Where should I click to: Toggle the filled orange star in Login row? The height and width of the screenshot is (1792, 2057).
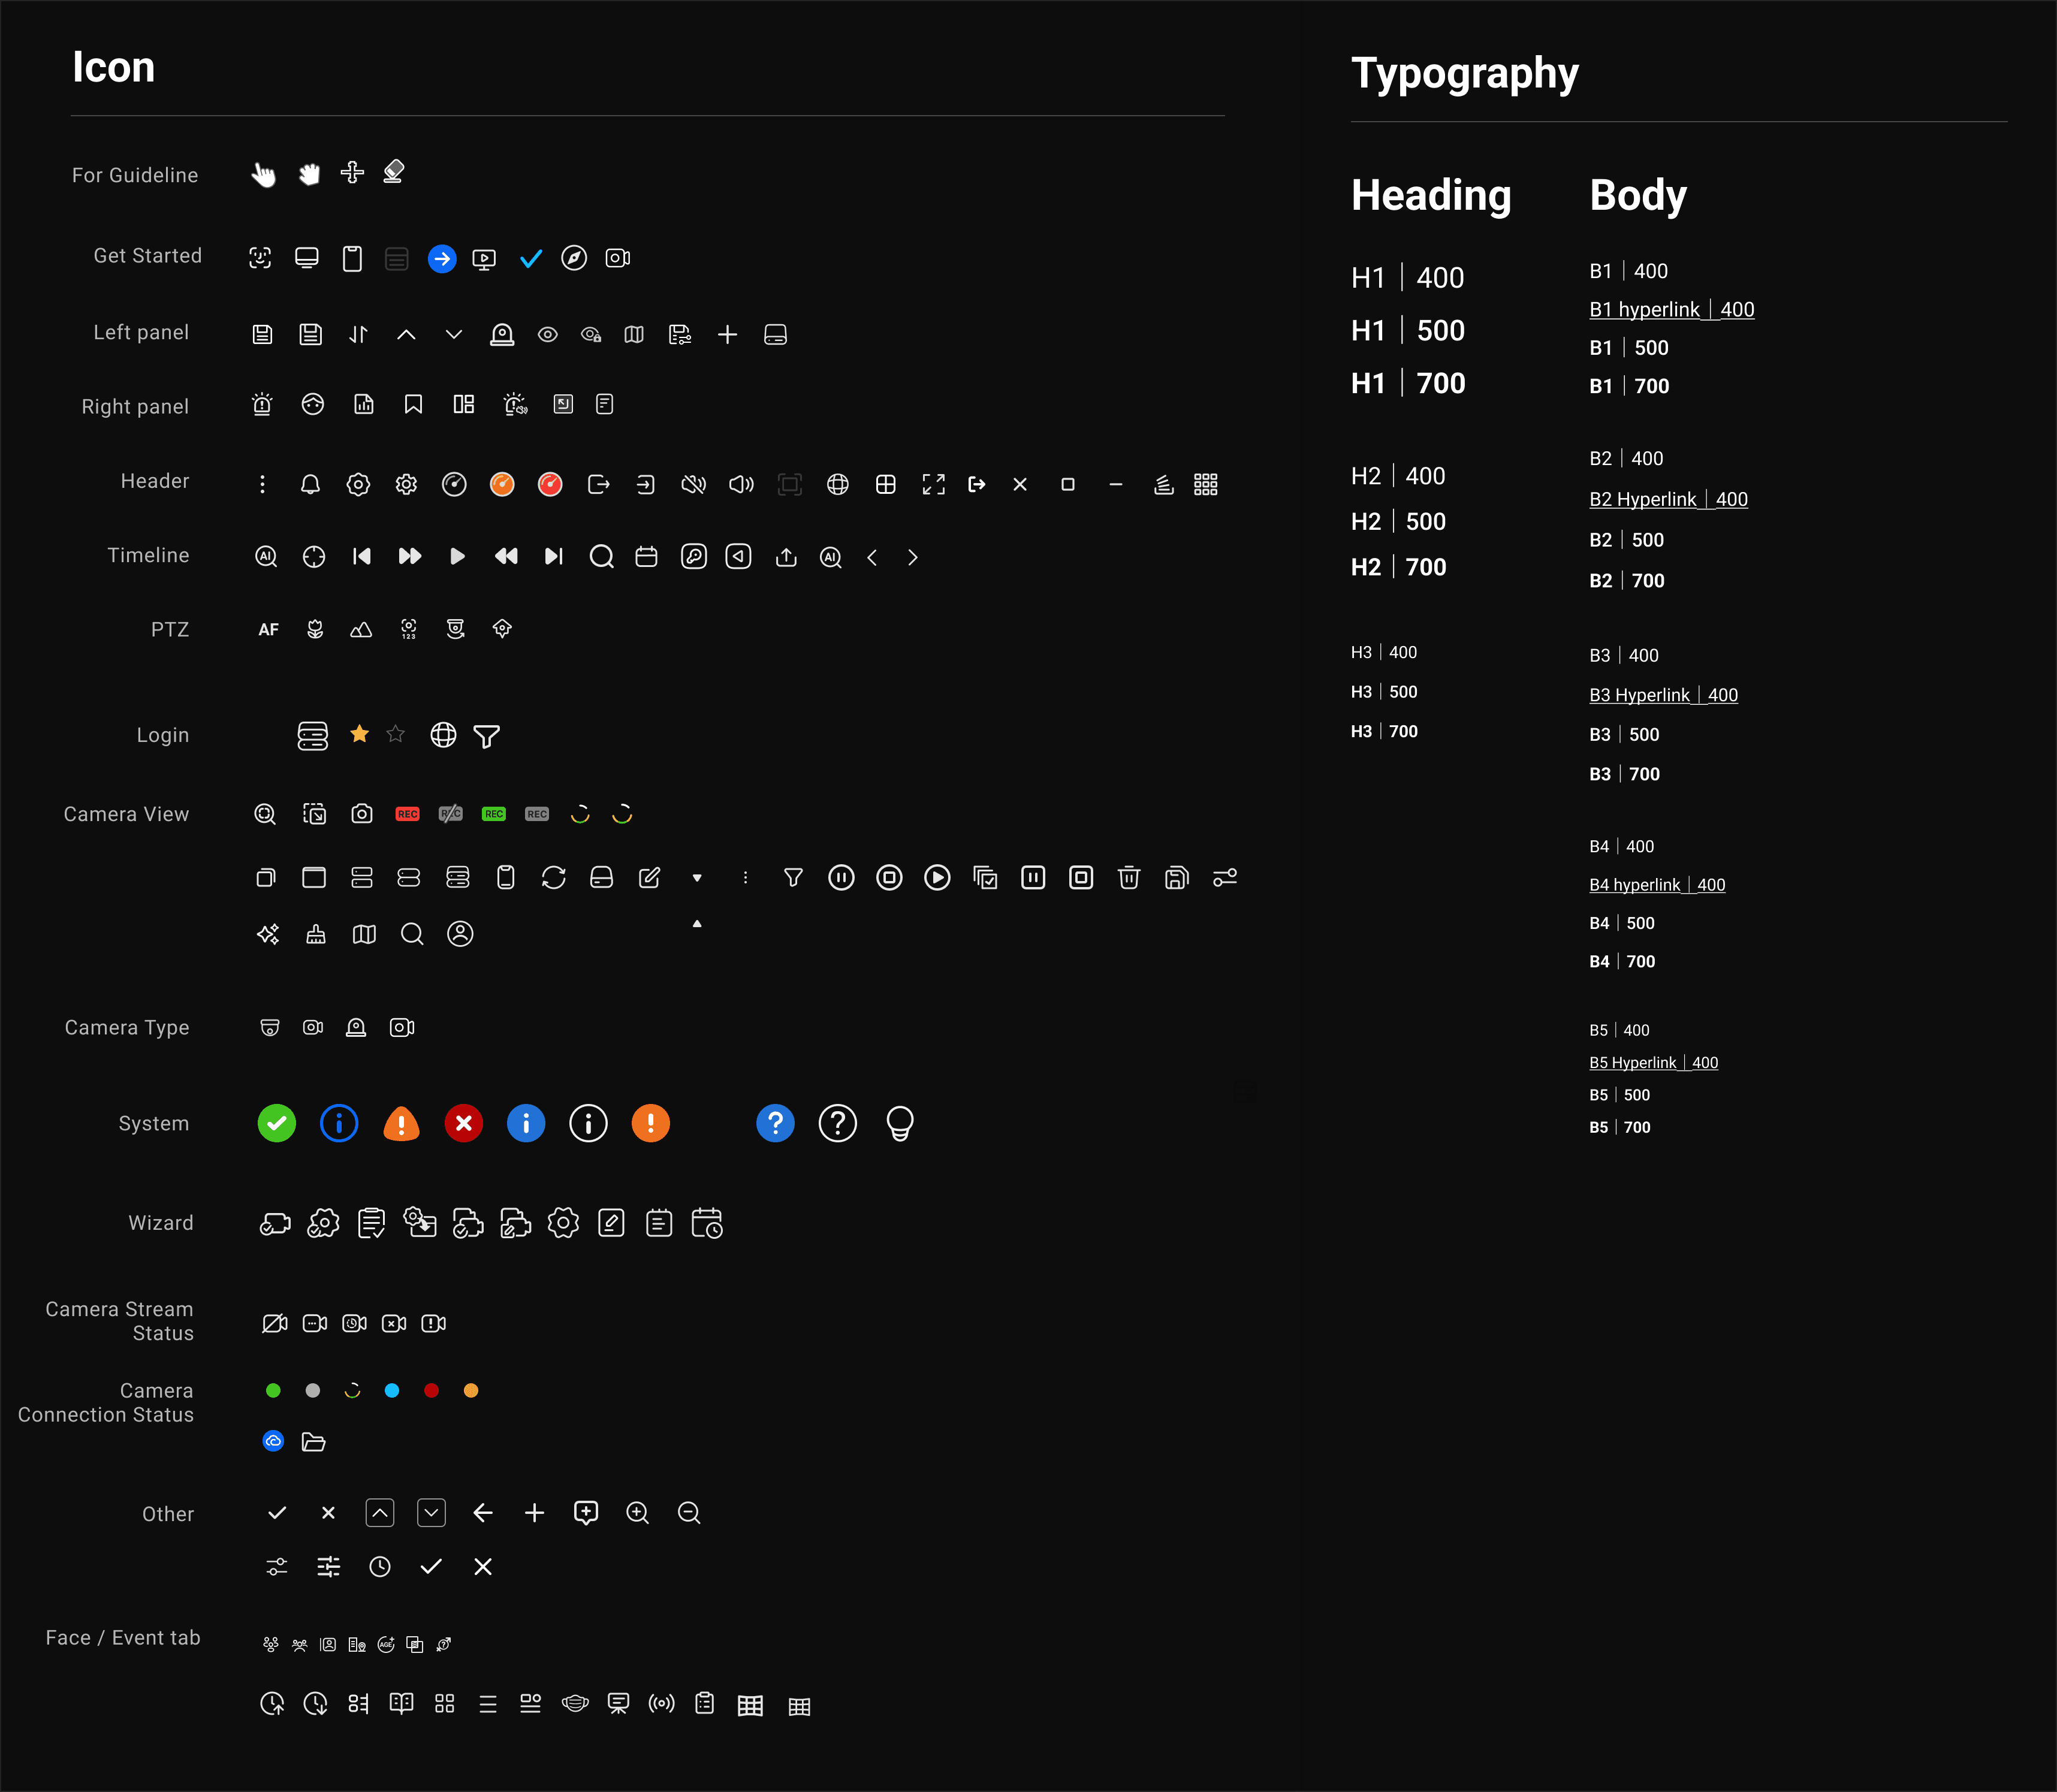tap(359, 735)
